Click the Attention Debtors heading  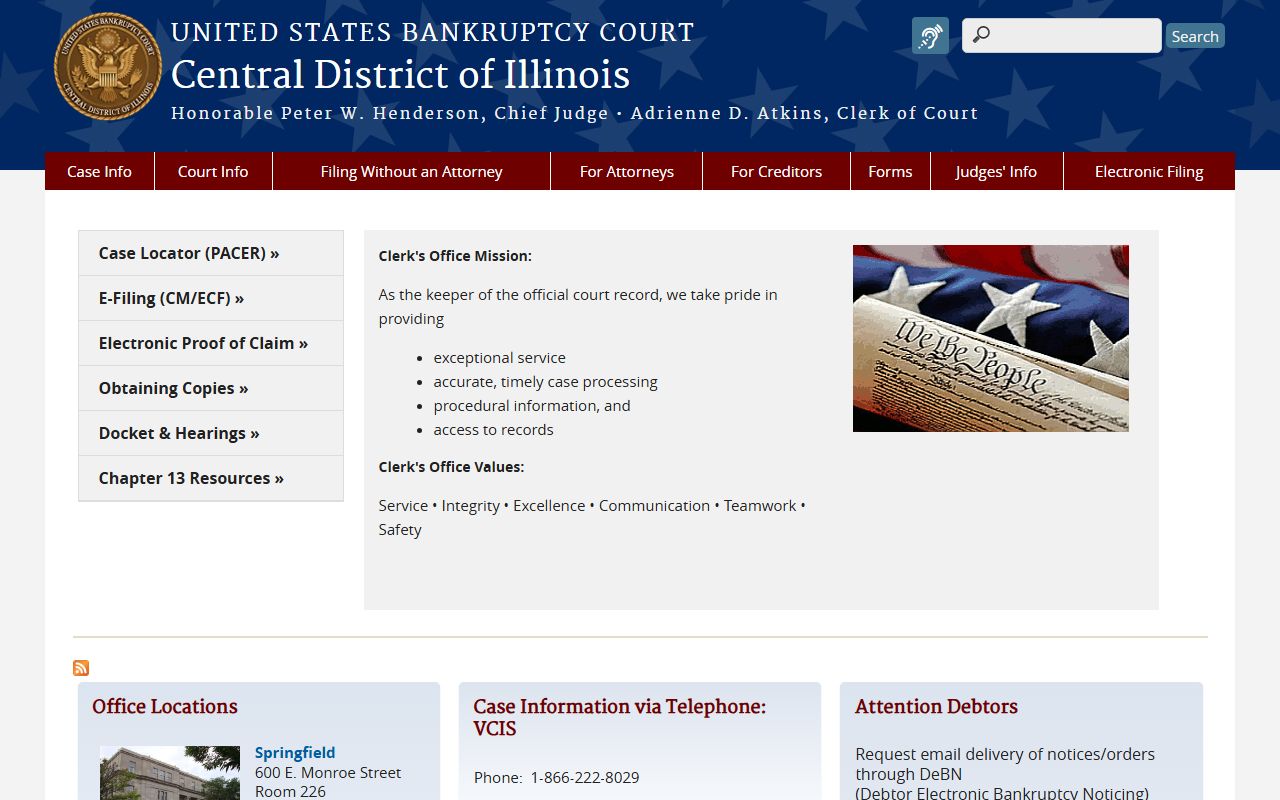(x=936, y=706)
